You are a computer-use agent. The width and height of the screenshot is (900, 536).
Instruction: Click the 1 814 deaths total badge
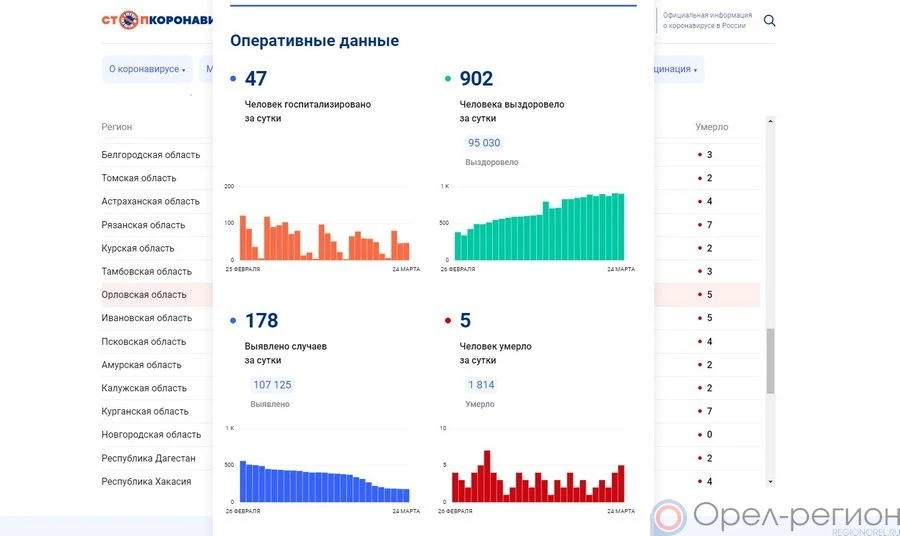[x=480, y=385]
